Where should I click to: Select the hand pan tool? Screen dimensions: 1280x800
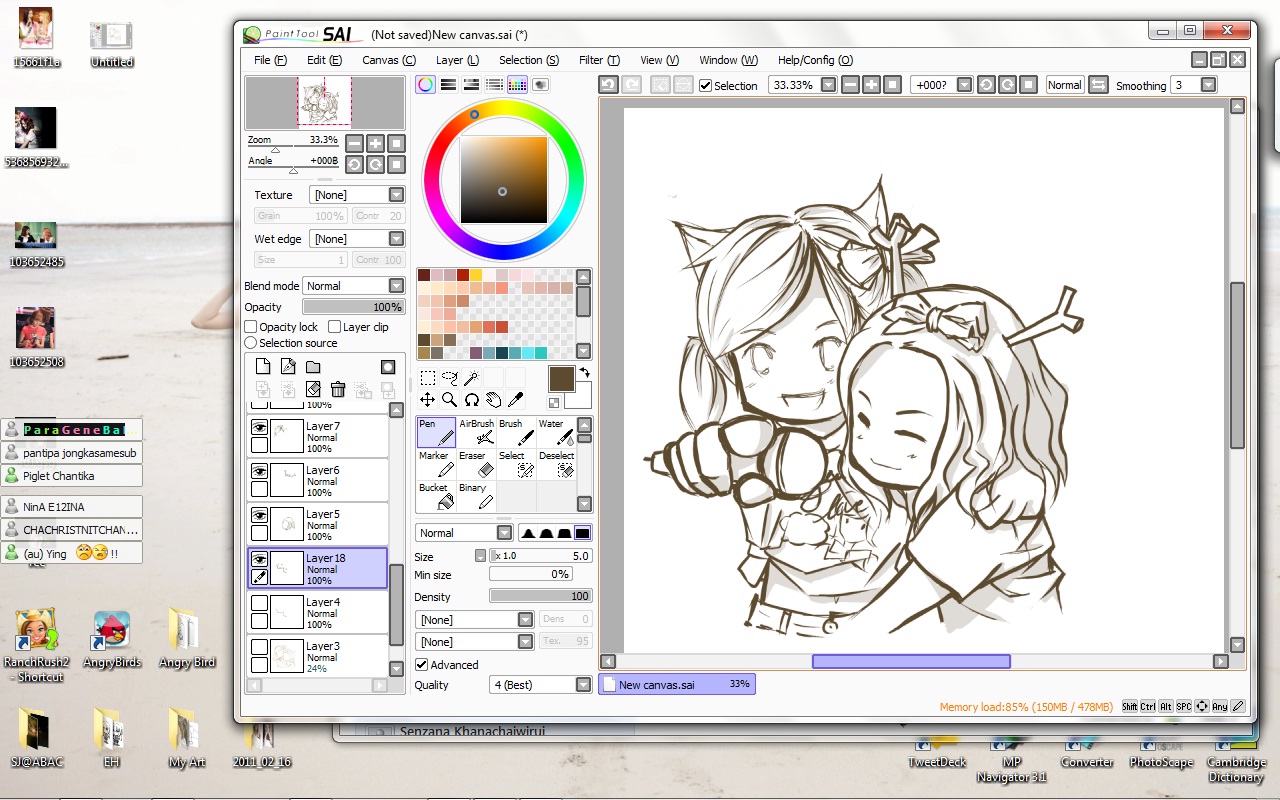coord(493,400)
